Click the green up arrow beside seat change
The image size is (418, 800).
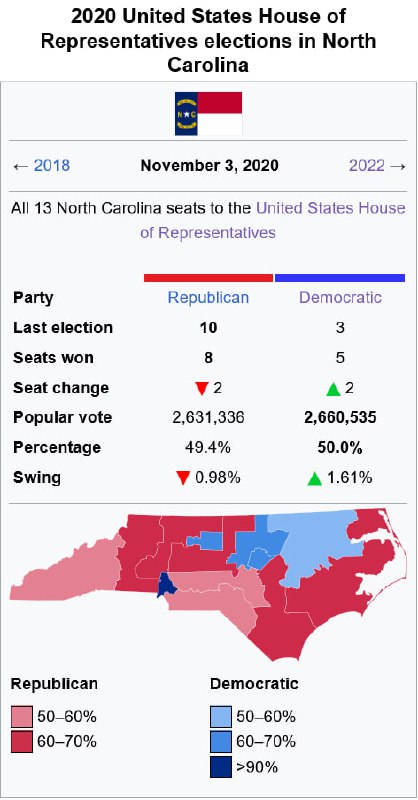pyautogui.click(x=333, y=389)
